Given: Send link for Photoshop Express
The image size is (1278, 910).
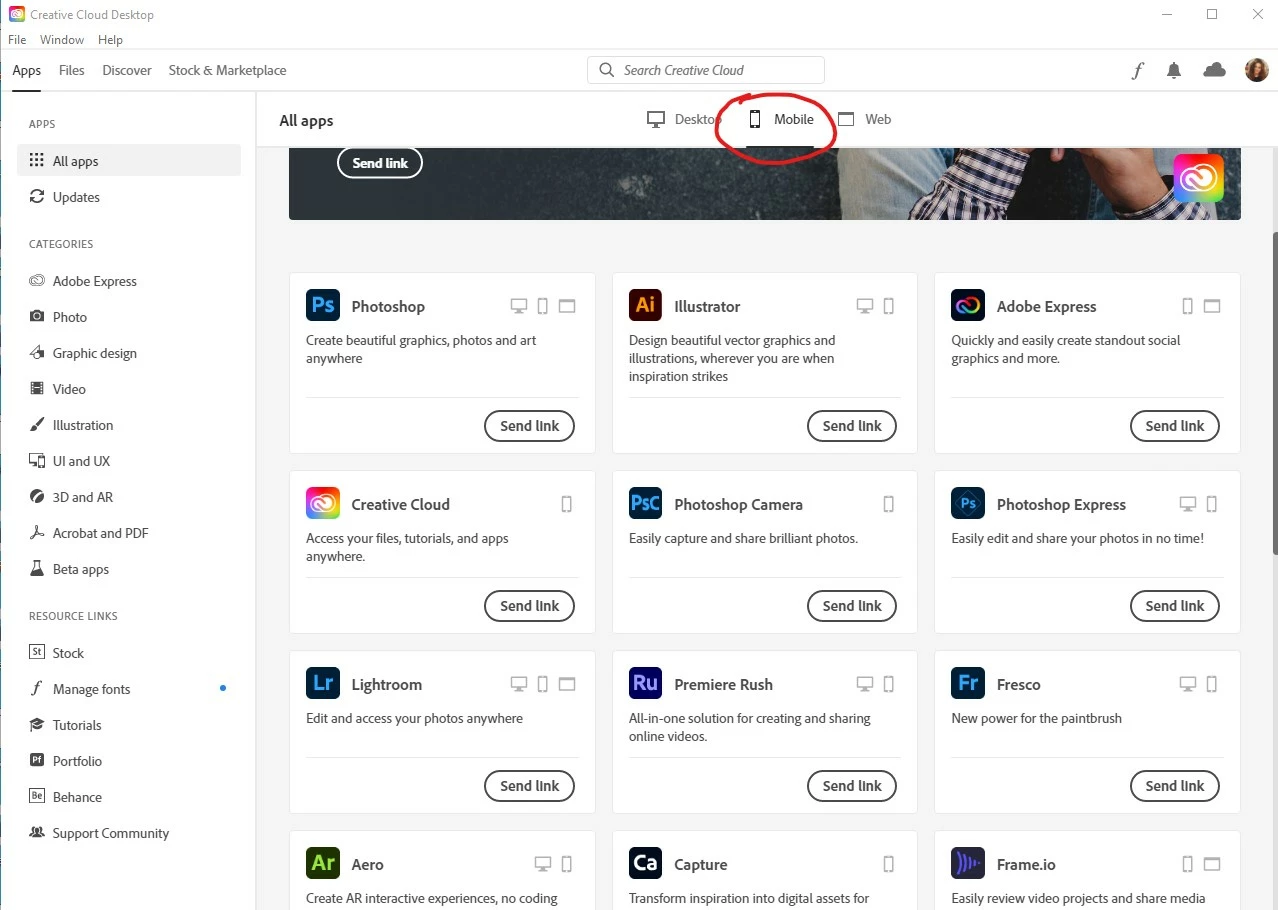Looking at the screenshot, I should 1175,606.
